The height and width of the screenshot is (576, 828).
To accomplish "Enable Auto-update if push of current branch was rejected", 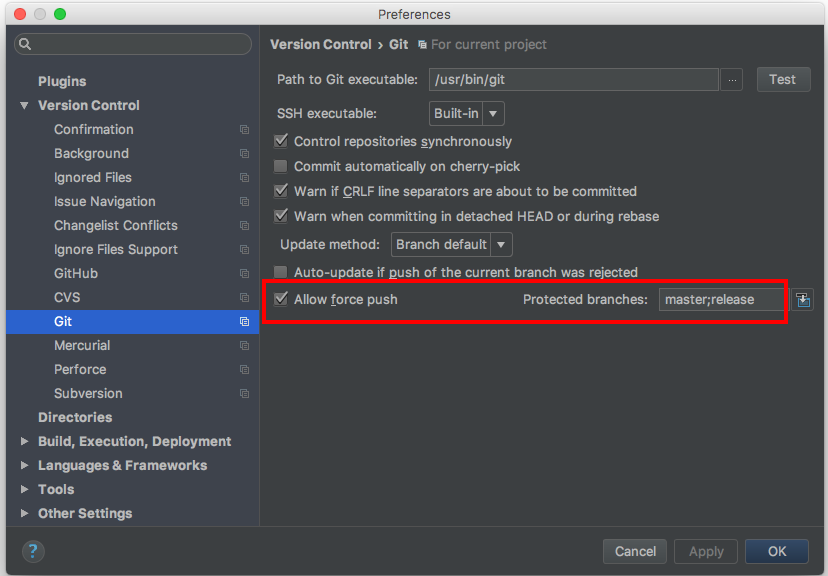I will pos(279,271).
